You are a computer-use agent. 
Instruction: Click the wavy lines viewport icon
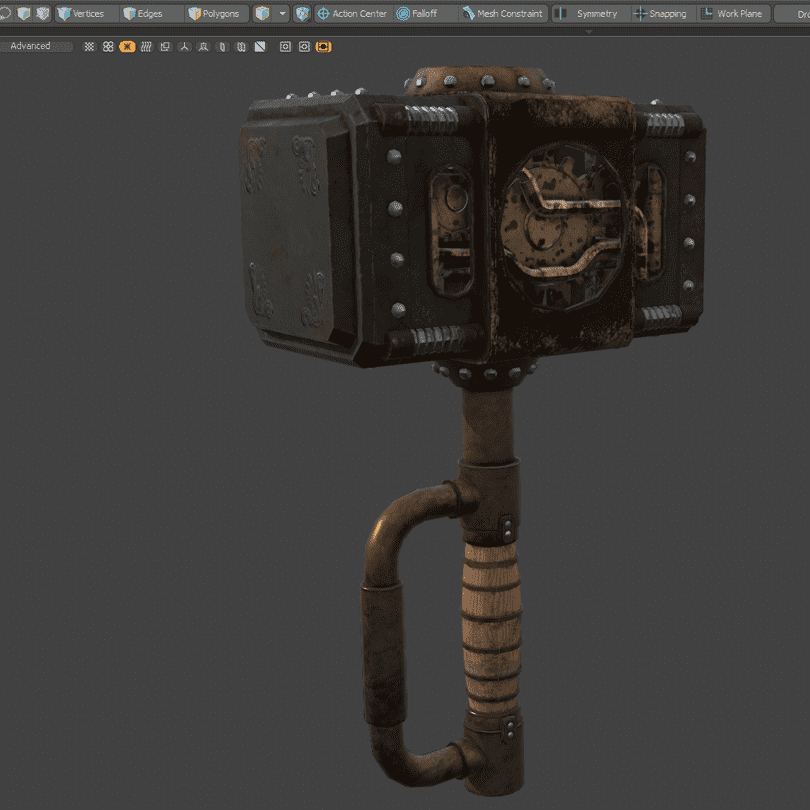[146, 47]
